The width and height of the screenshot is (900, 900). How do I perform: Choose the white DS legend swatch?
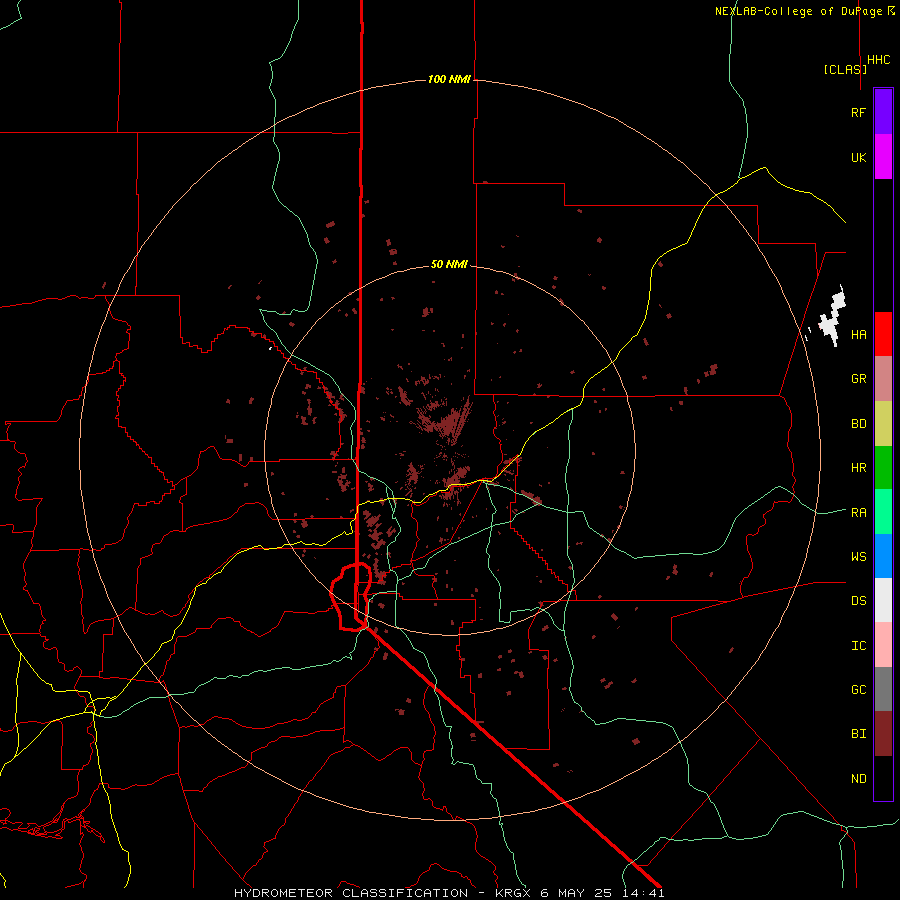(x=883, y=600)
